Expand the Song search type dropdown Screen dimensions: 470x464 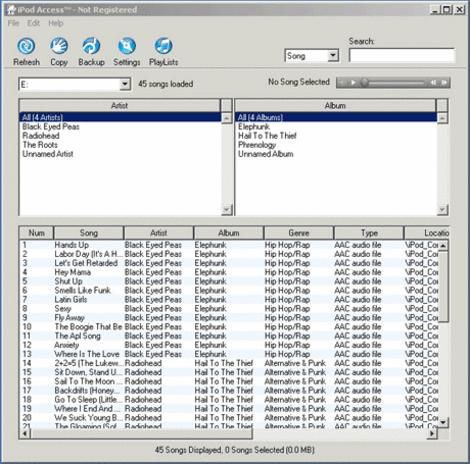333,55
